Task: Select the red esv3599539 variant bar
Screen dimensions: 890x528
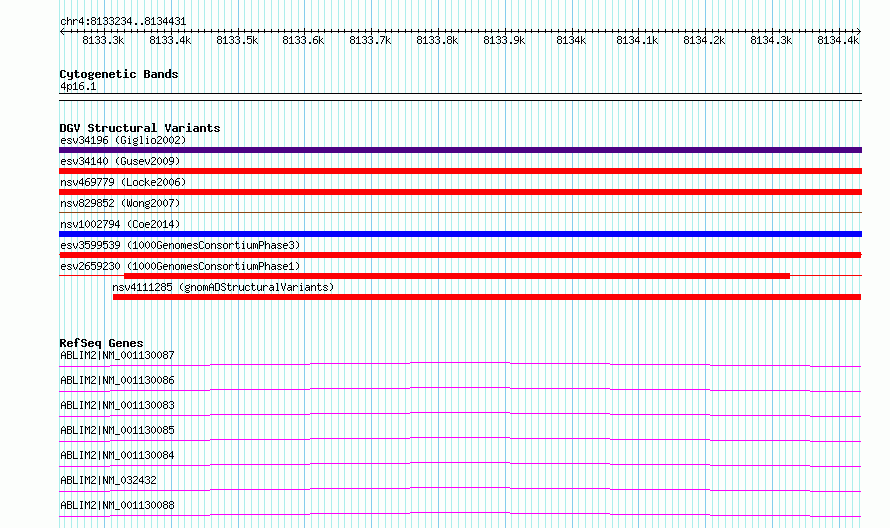Action: pos(460,255)
